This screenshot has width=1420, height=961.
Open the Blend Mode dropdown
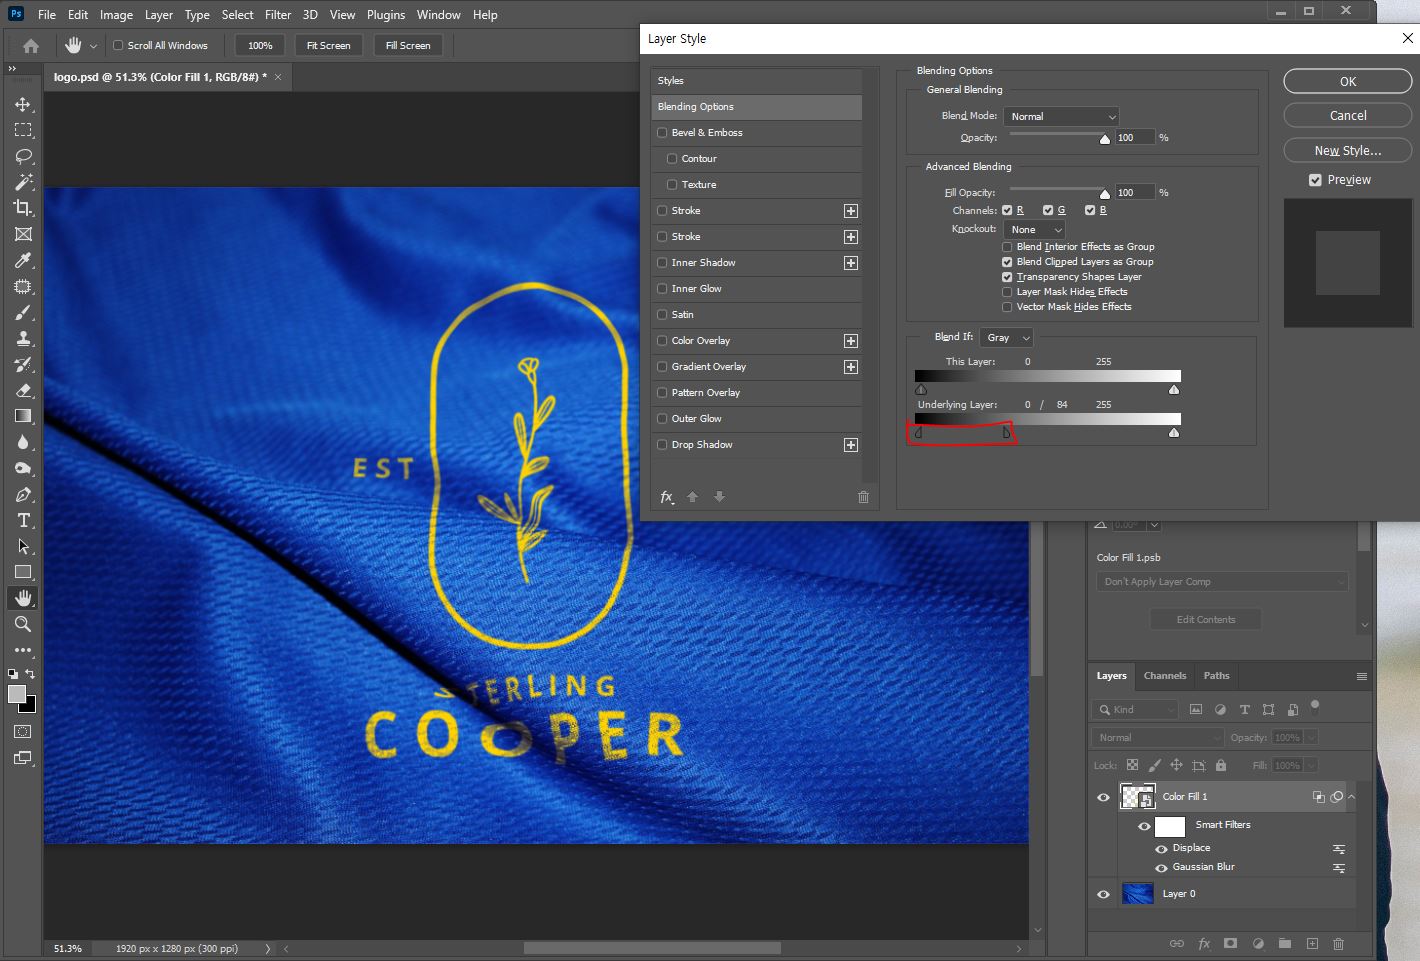pos(1061,117)
